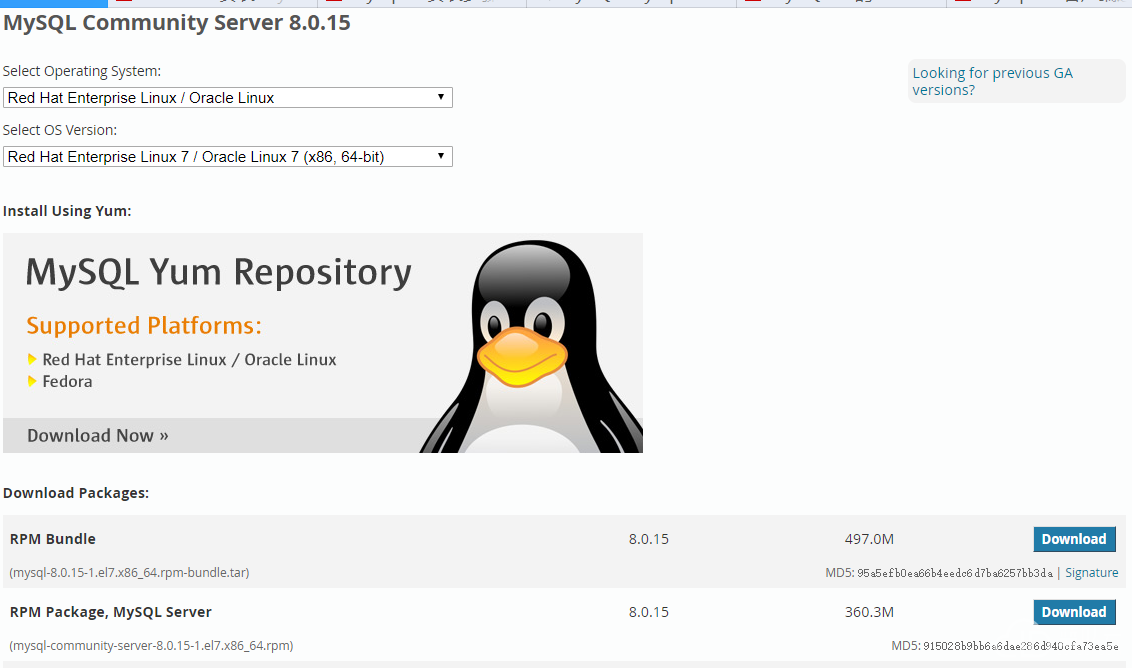Viewport: 1132px width, 668px height.
Task: Click the Red Hat Enterprise Linux banner bullet
Action: (189, 359)
